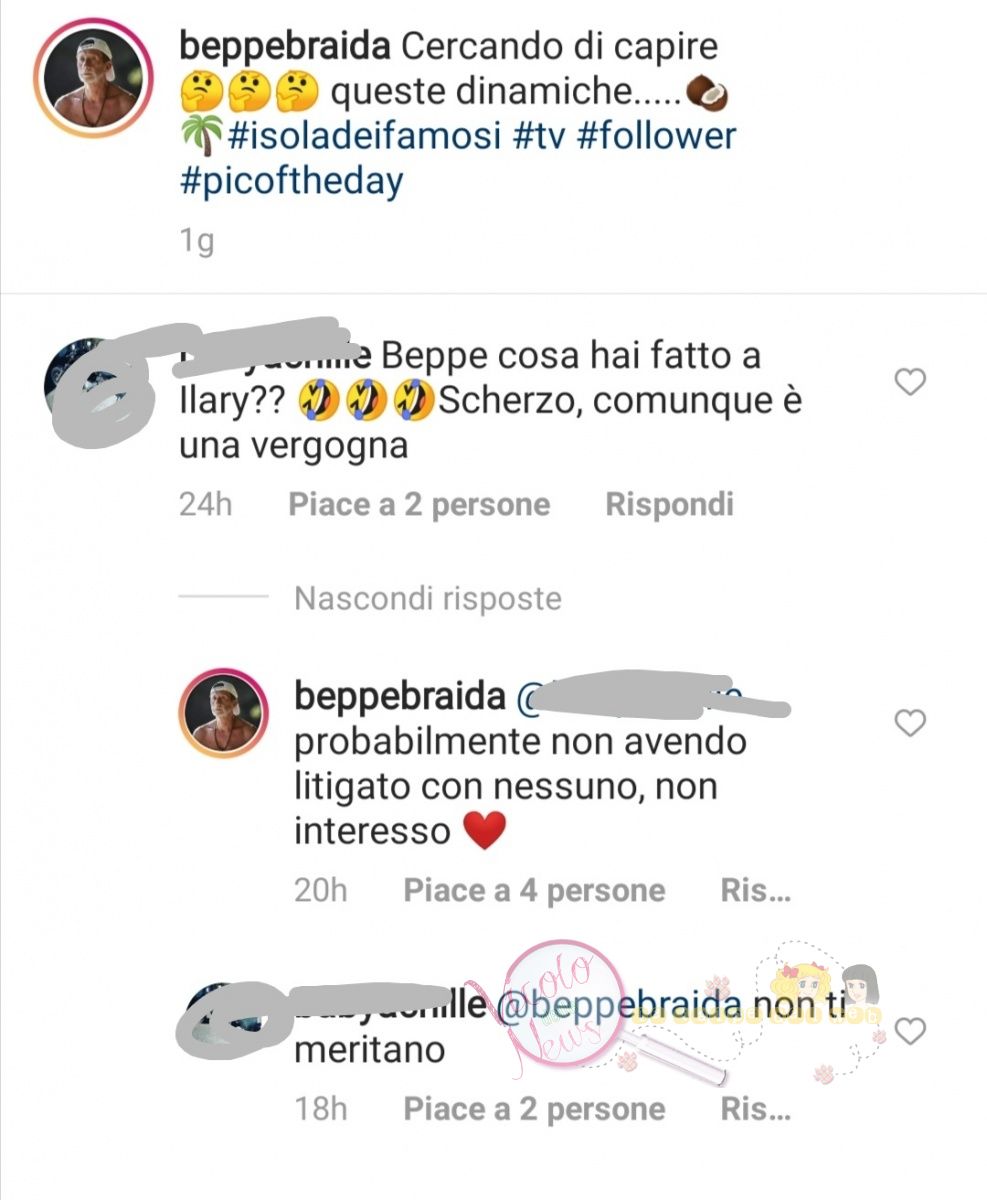Like the 'Beppe cosa hai fatto' comment
This screenshot has height=1200, width=987.
pyautogui.click(x=909, y=381)
